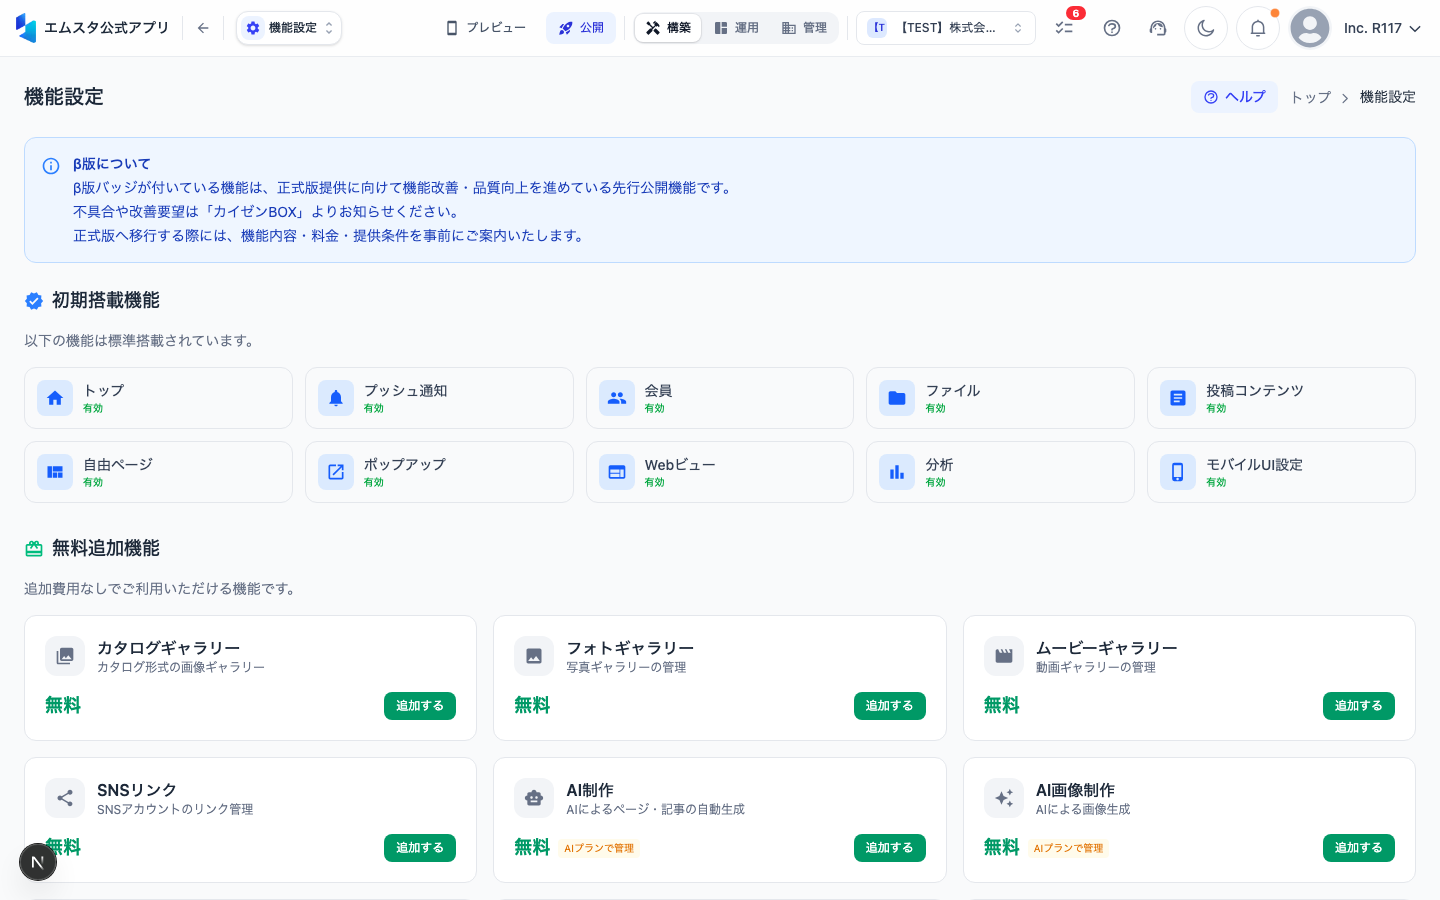Open the トップ home feature card
The image size is (1440, 900).
click(158, 398)
